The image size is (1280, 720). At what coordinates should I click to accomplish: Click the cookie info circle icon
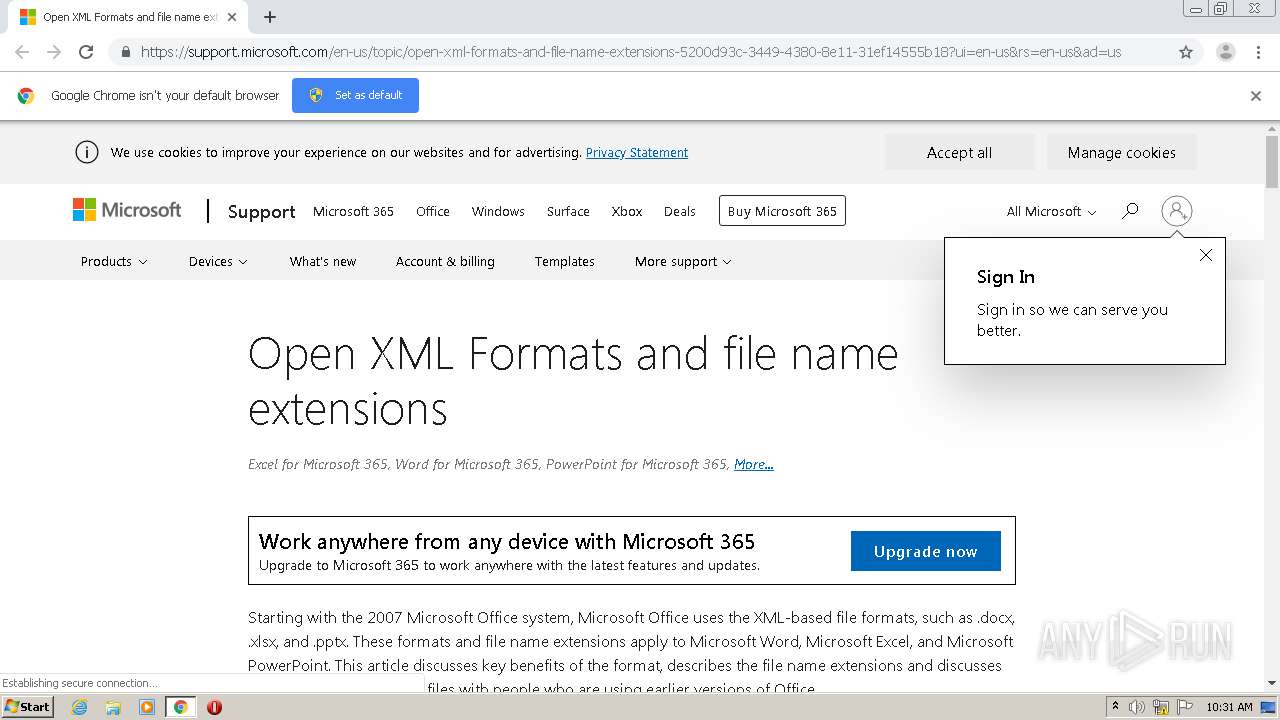tap(87, 152)
